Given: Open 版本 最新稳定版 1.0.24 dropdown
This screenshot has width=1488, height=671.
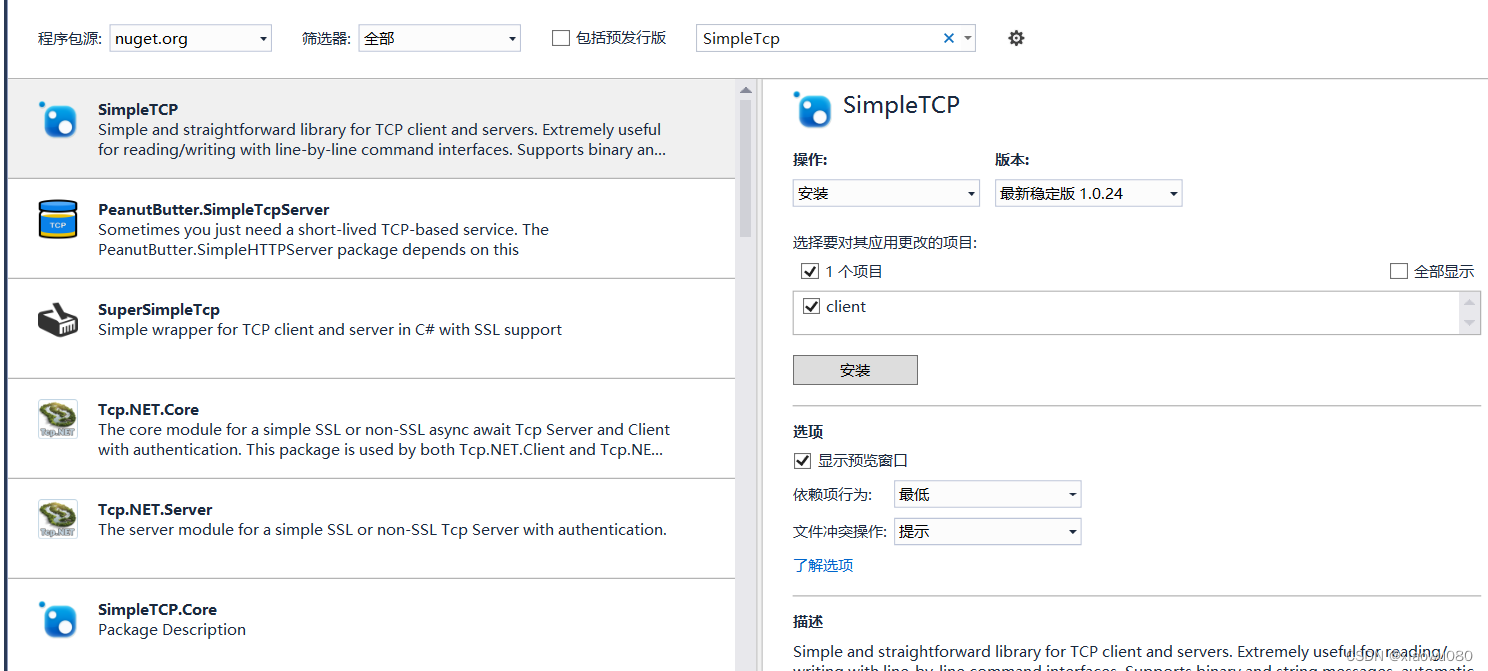Looking at the screenshot, I should [1089, 193].
